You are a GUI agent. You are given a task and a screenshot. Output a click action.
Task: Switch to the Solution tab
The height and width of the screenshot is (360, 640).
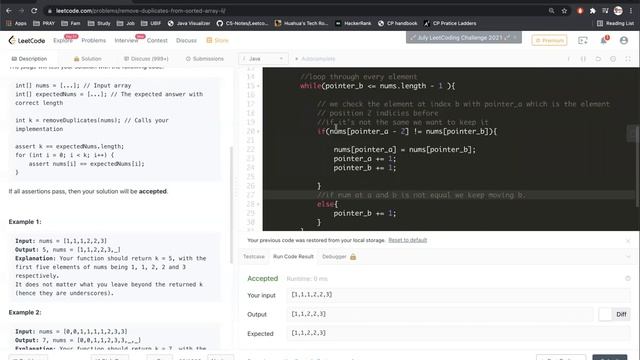(87, 59)
